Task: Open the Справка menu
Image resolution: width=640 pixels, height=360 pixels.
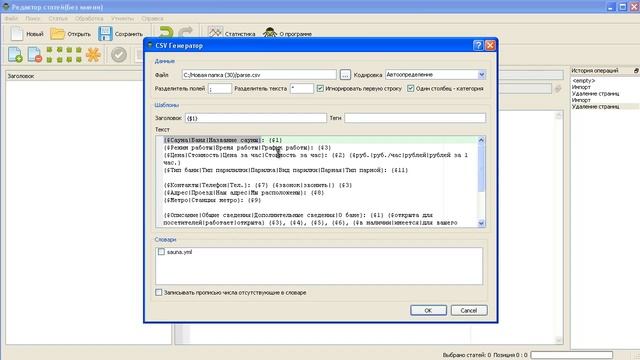Action: point(152,18)
